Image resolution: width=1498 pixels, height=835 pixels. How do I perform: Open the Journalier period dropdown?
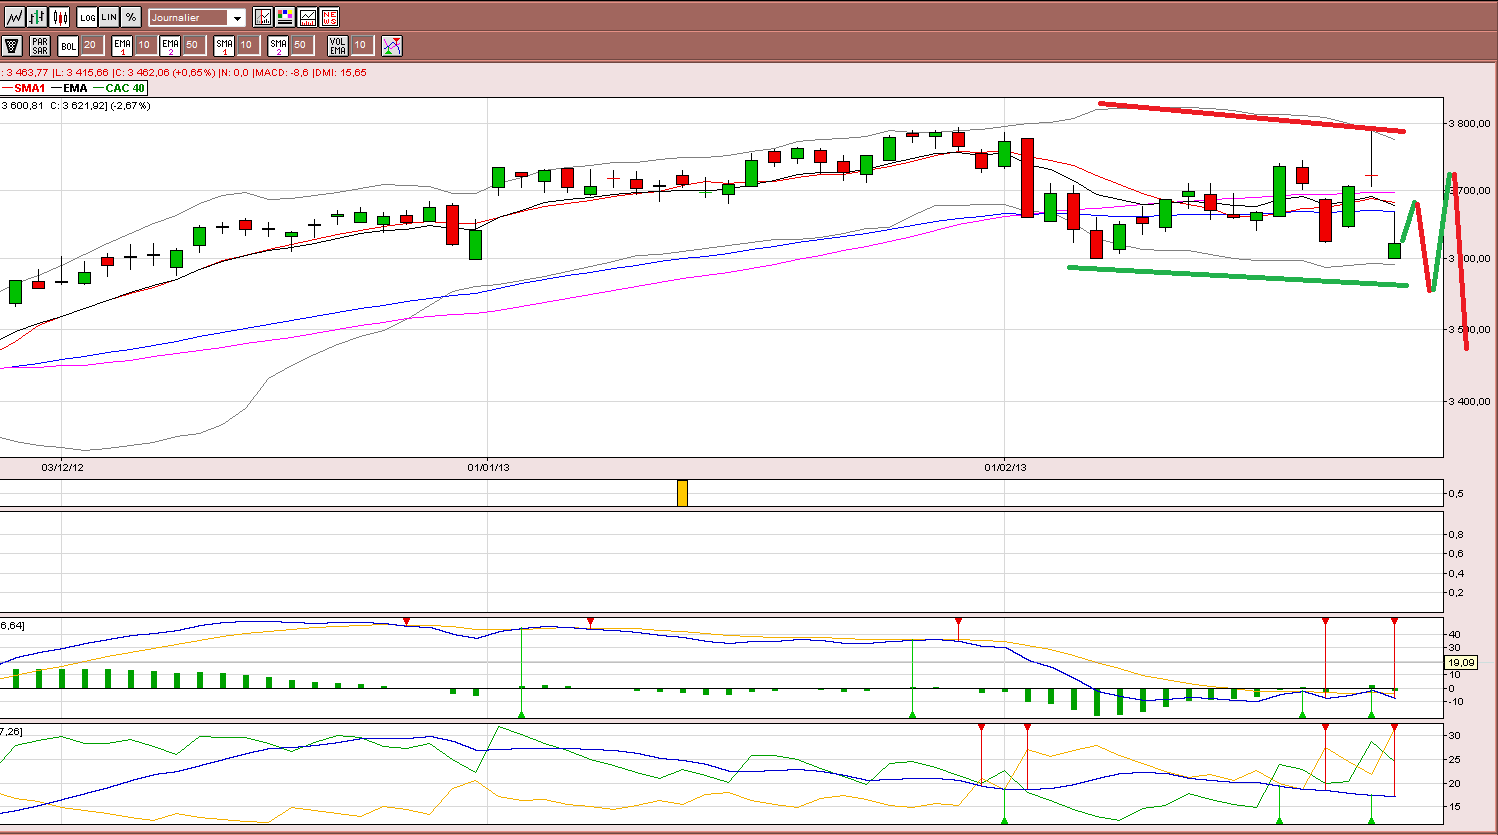(197, 18)
